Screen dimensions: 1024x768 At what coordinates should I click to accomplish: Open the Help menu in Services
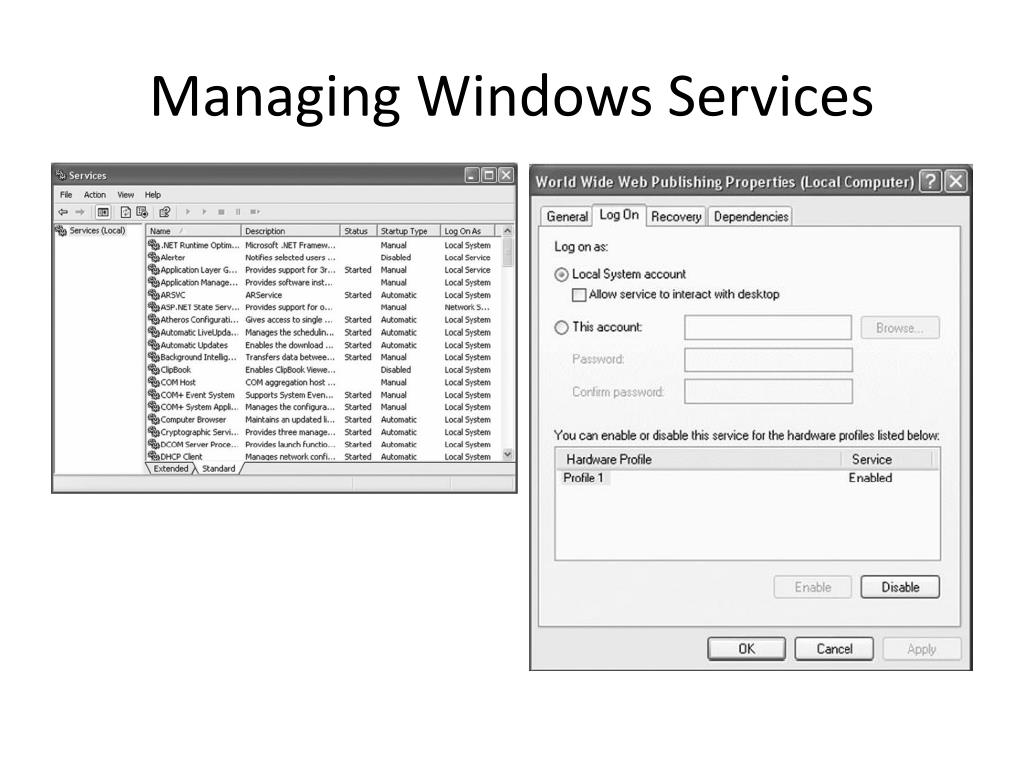coord(153,195)
